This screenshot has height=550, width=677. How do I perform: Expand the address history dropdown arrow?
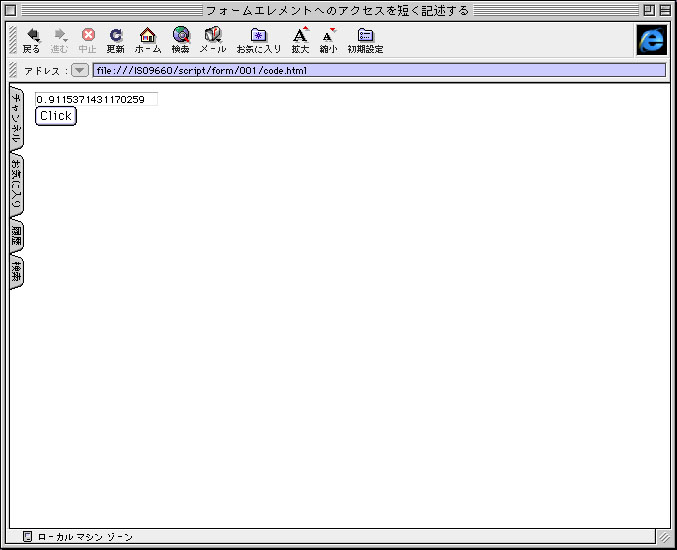(80, 71)
